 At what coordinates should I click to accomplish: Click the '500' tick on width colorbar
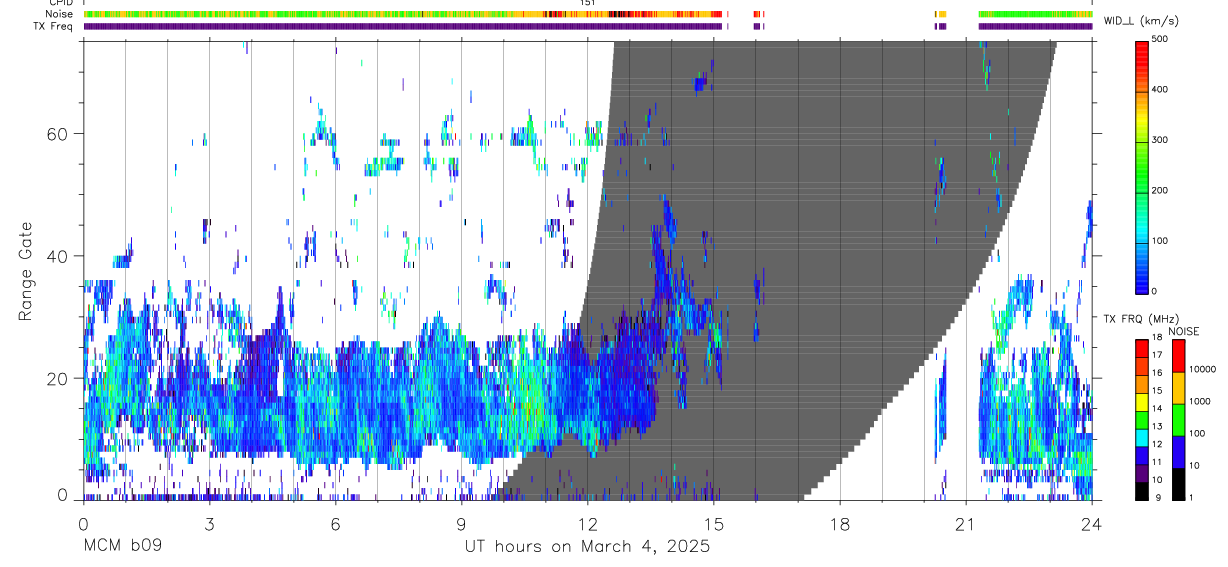[x=1160, y=40]
